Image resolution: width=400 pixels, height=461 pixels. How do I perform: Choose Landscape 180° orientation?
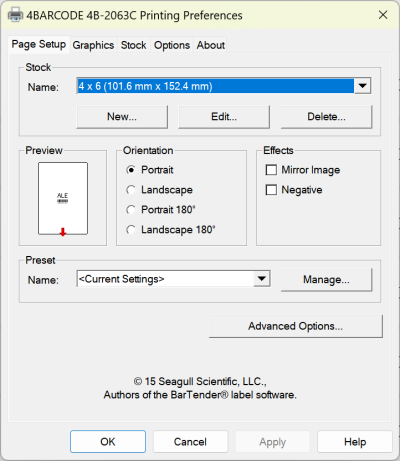click(x=131, y=230)
